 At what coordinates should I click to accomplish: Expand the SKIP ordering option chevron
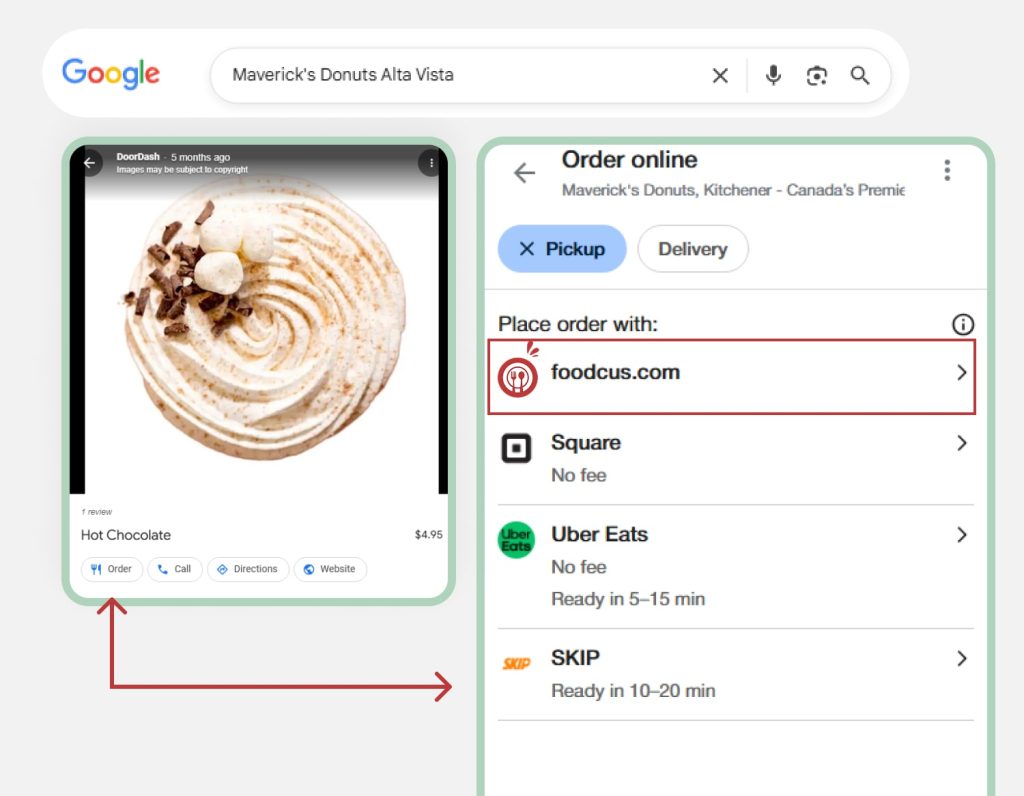[x=961, y=659]
